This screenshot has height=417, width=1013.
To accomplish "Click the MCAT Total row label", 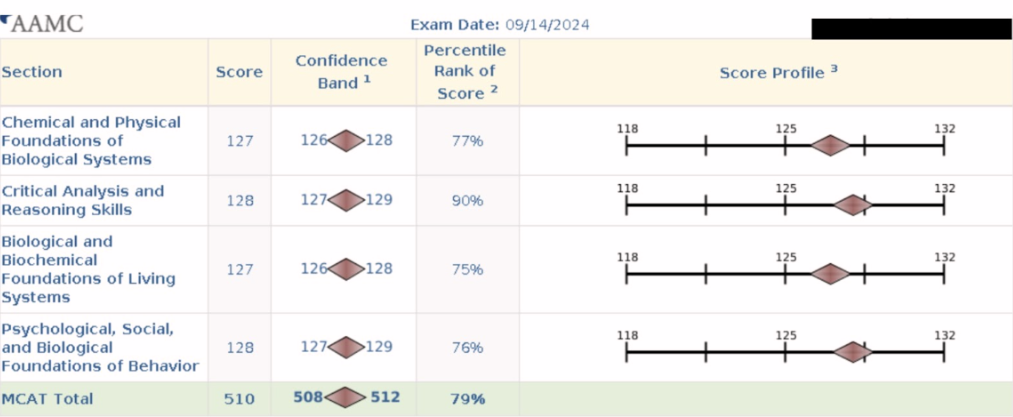I will [47, 398].
